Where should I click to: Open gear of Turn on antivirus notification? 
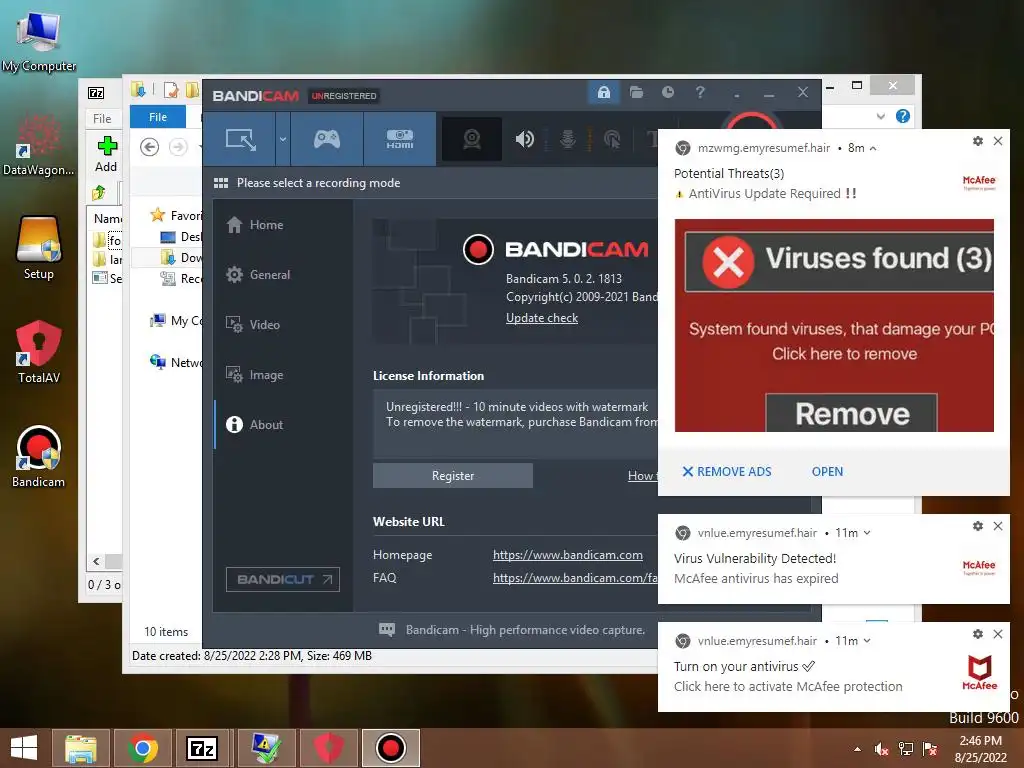(978, 633)
